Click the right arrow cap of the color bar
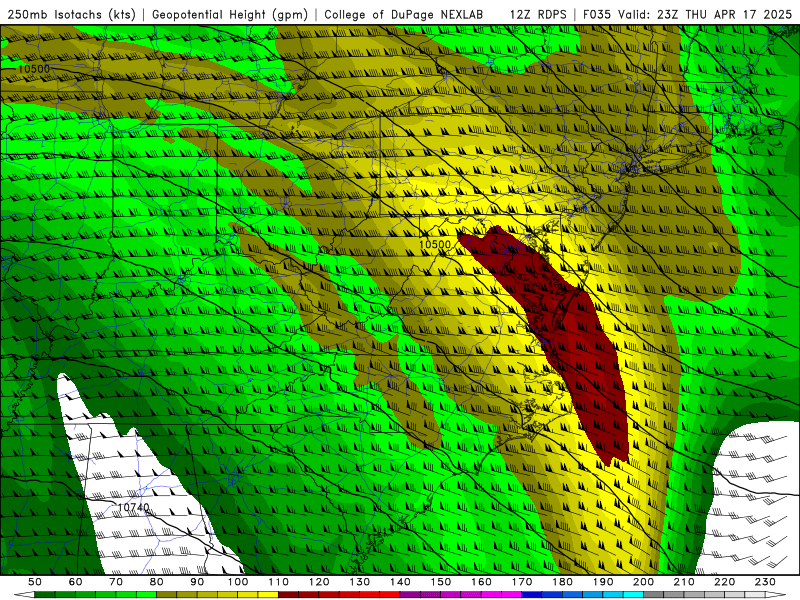The image size is (800, 600). 776,595
